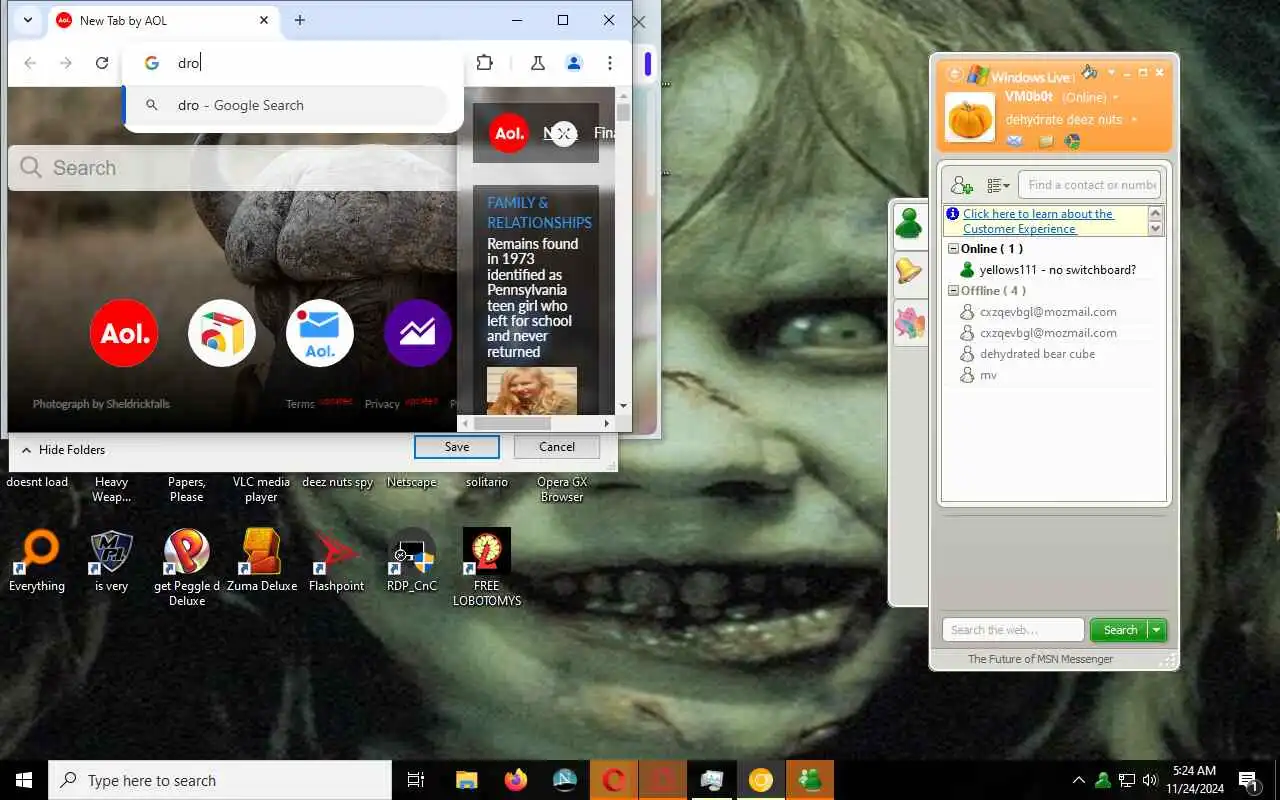
Task: Open the bell alerts Messenger side tab
Action: tap(909, 271)
